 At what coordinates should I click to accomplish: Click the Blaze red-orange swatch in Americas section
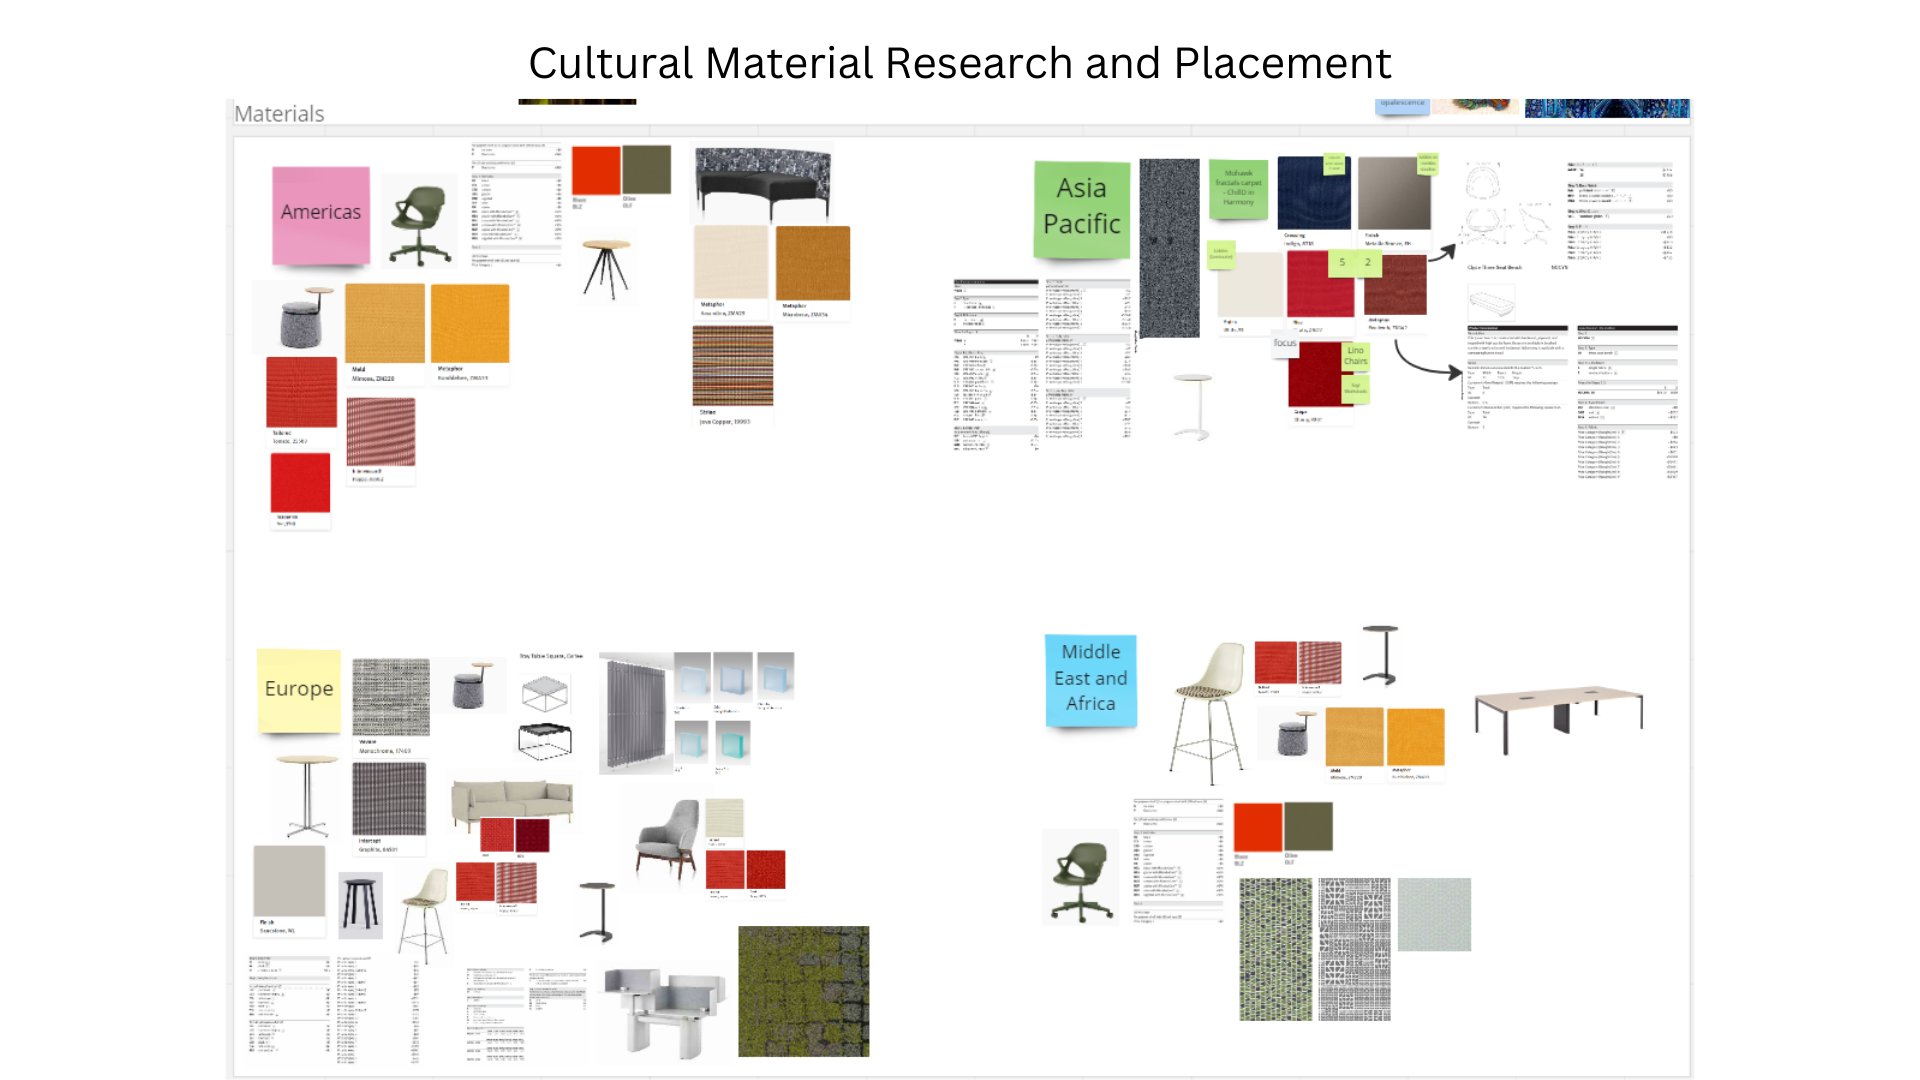point(596,170)
